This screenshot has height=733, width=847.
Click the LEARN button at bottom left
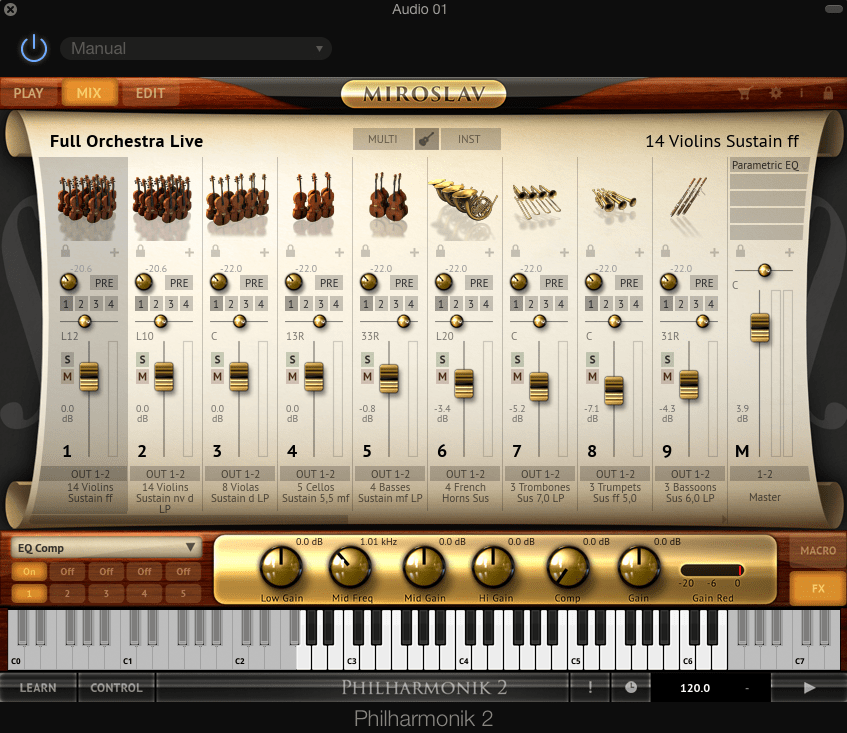click(38, 688)
